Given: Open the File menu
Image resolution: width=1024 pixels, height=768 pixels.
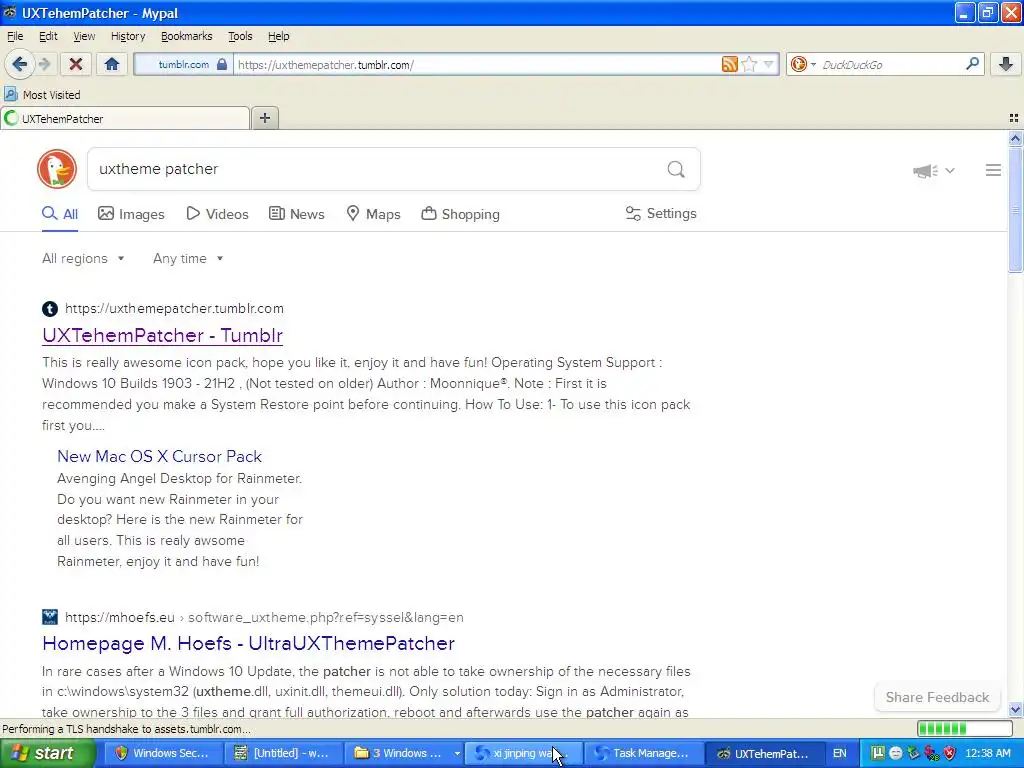Looking at the screenshot, I should (x=15, y=36).
